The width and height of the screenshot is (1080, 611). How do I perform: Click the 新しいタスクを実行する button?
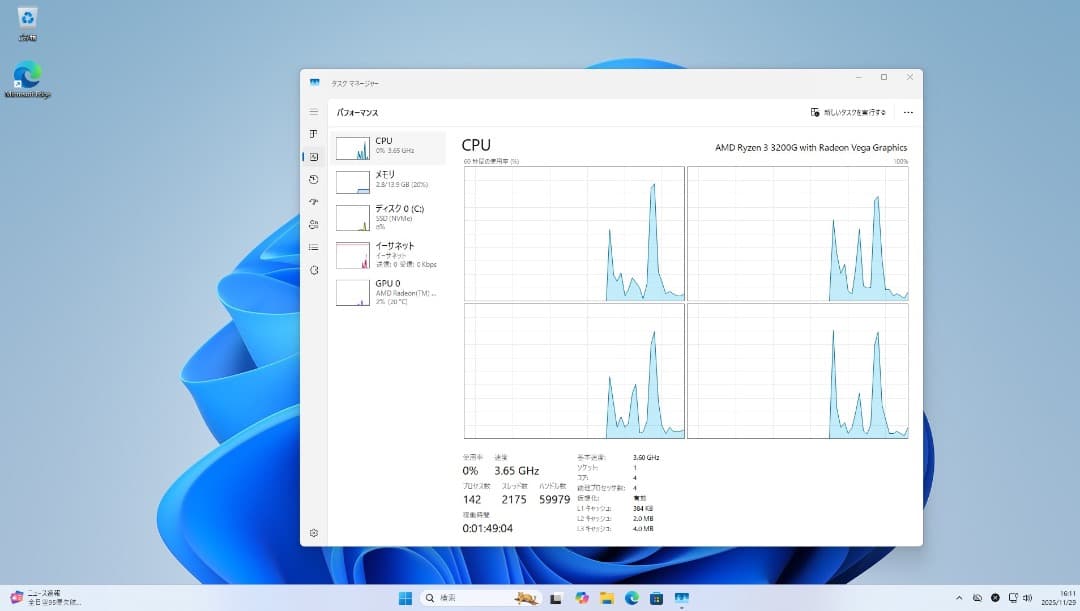coord(850,113)
